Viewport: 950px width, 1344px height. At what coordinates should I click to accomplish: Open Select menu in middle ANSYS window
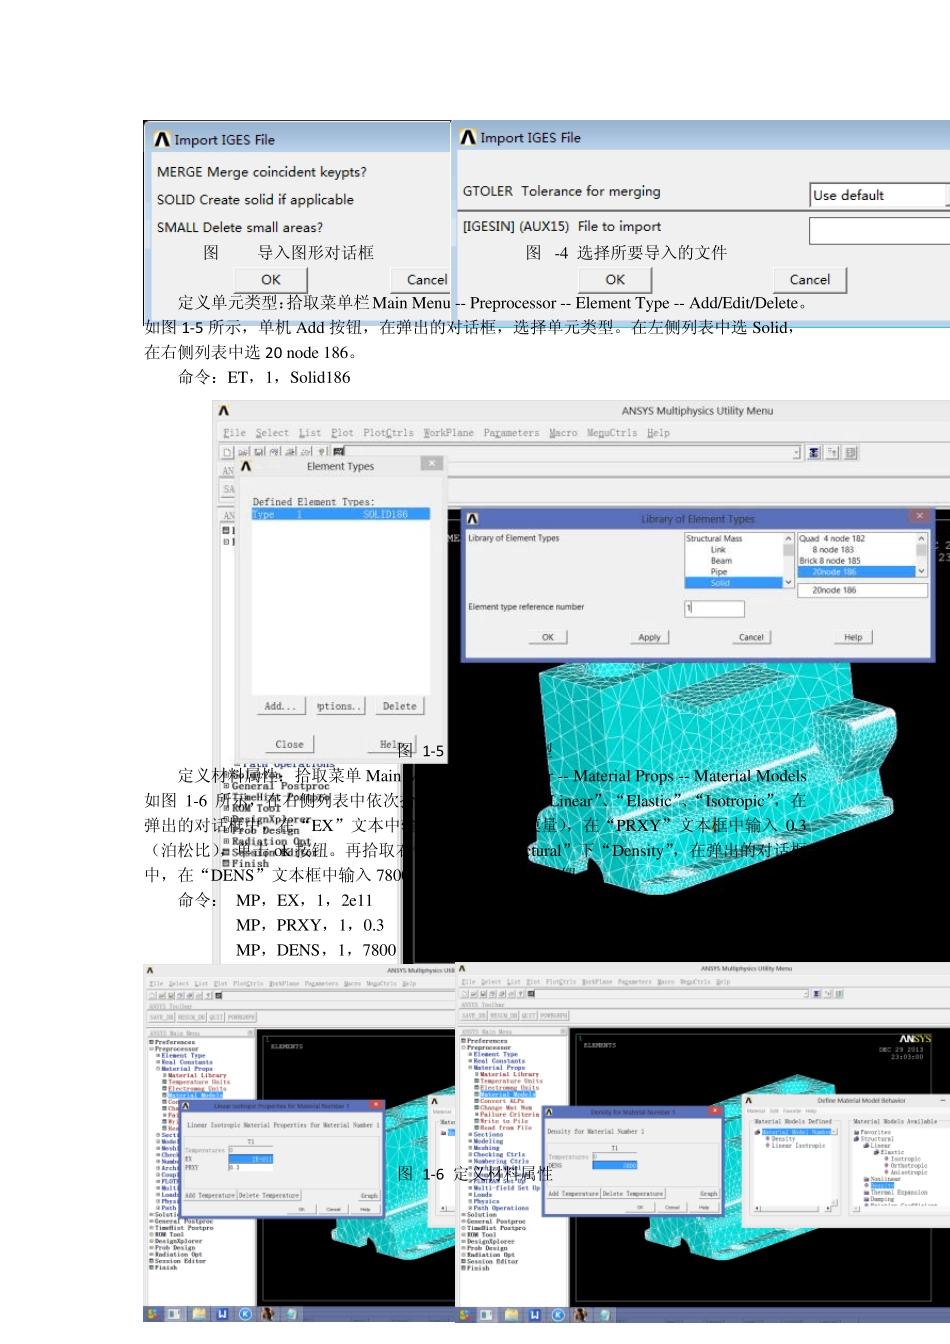[272, 433]
